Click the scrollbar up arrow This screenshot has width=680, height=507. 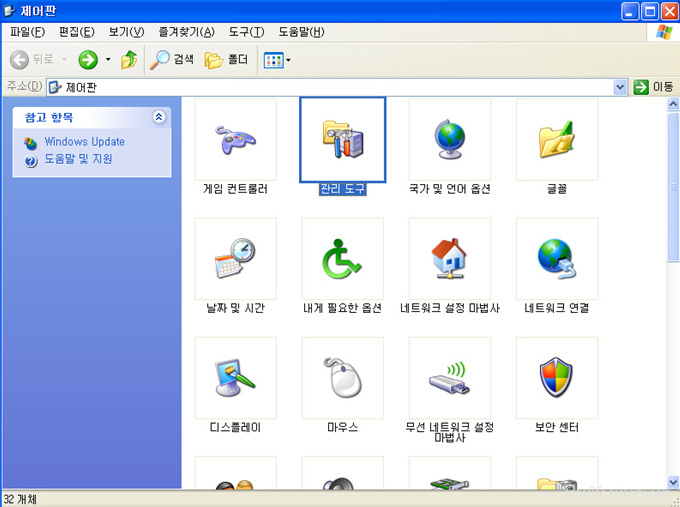point(673,104)
